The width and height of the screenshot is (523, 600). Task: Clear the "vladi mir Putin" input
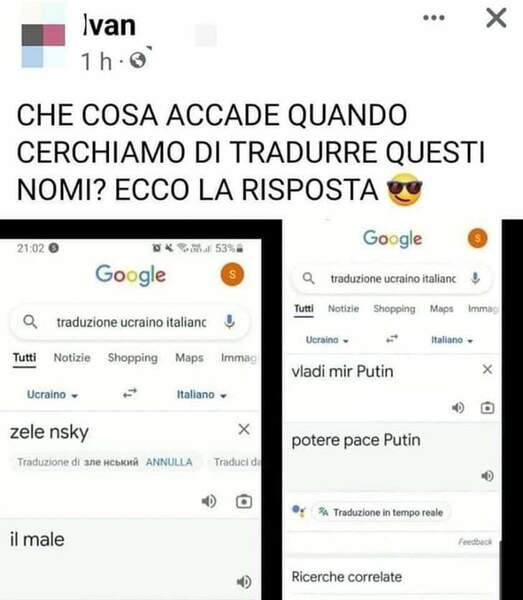(487, 369)
